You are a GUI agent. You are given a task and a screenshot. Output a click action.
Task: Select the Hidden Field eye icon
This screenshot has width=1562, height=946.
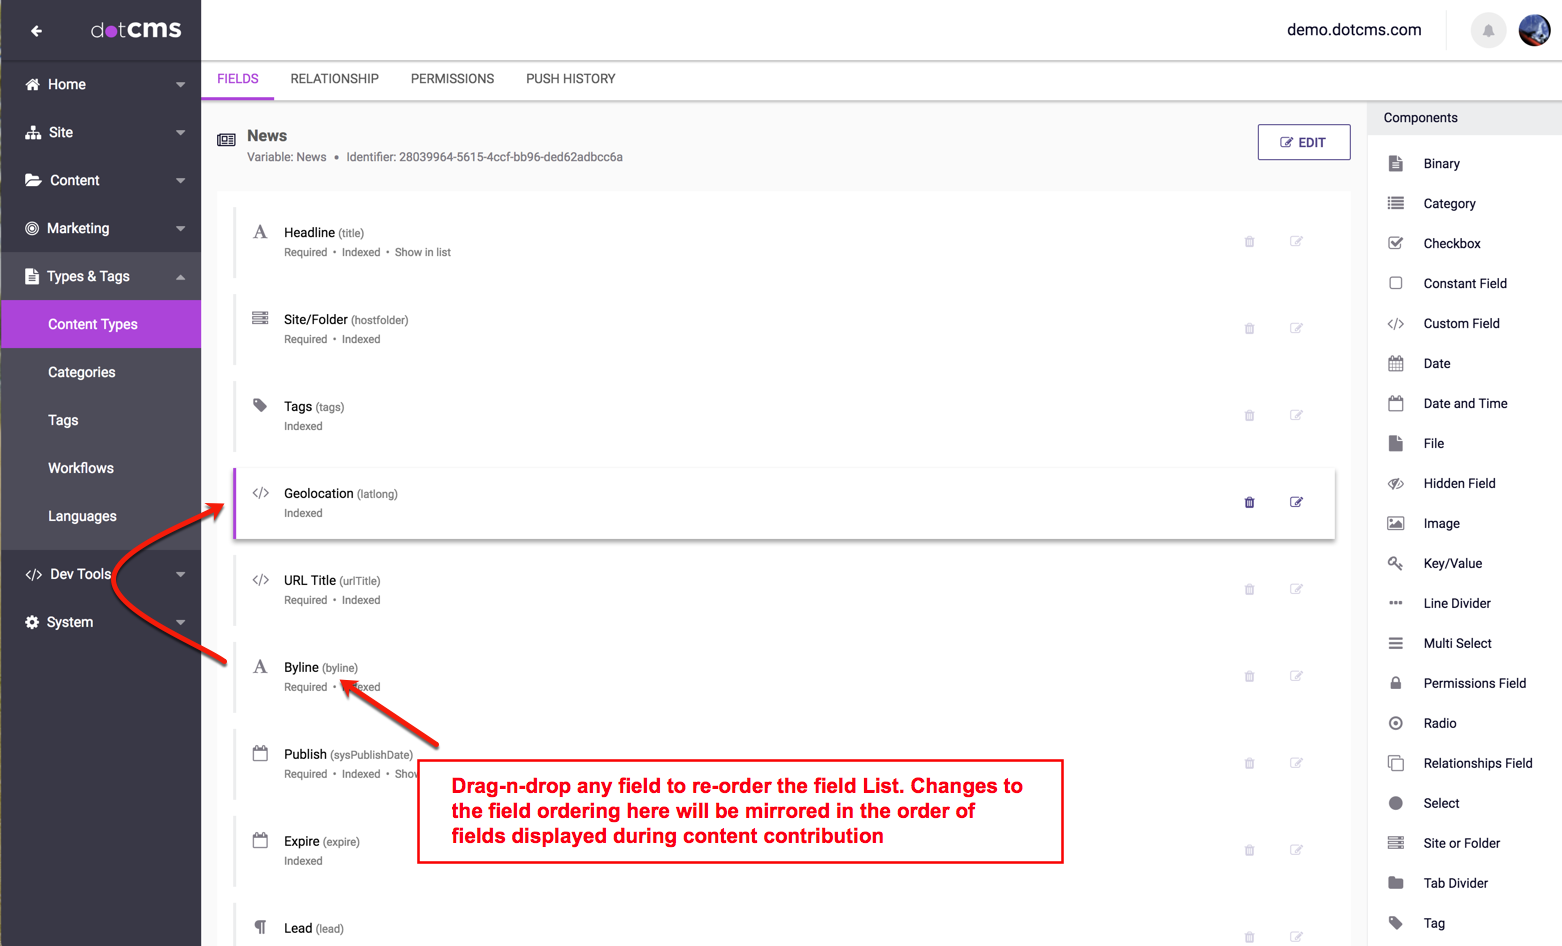tap(1396, 483)
